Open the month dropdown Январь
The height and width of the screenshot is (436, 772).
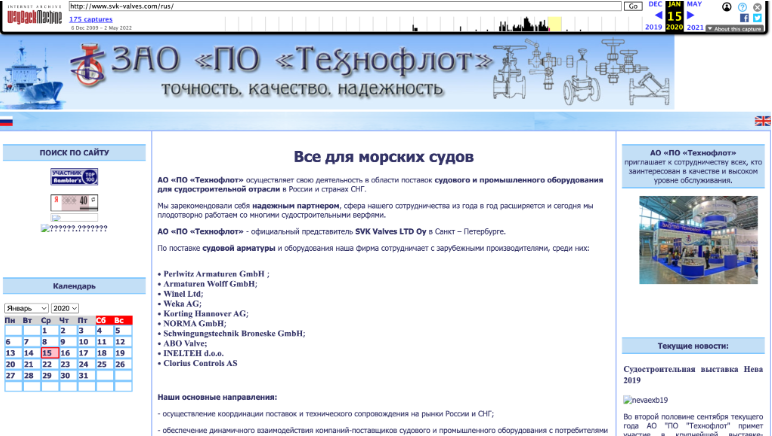(27, 308)
